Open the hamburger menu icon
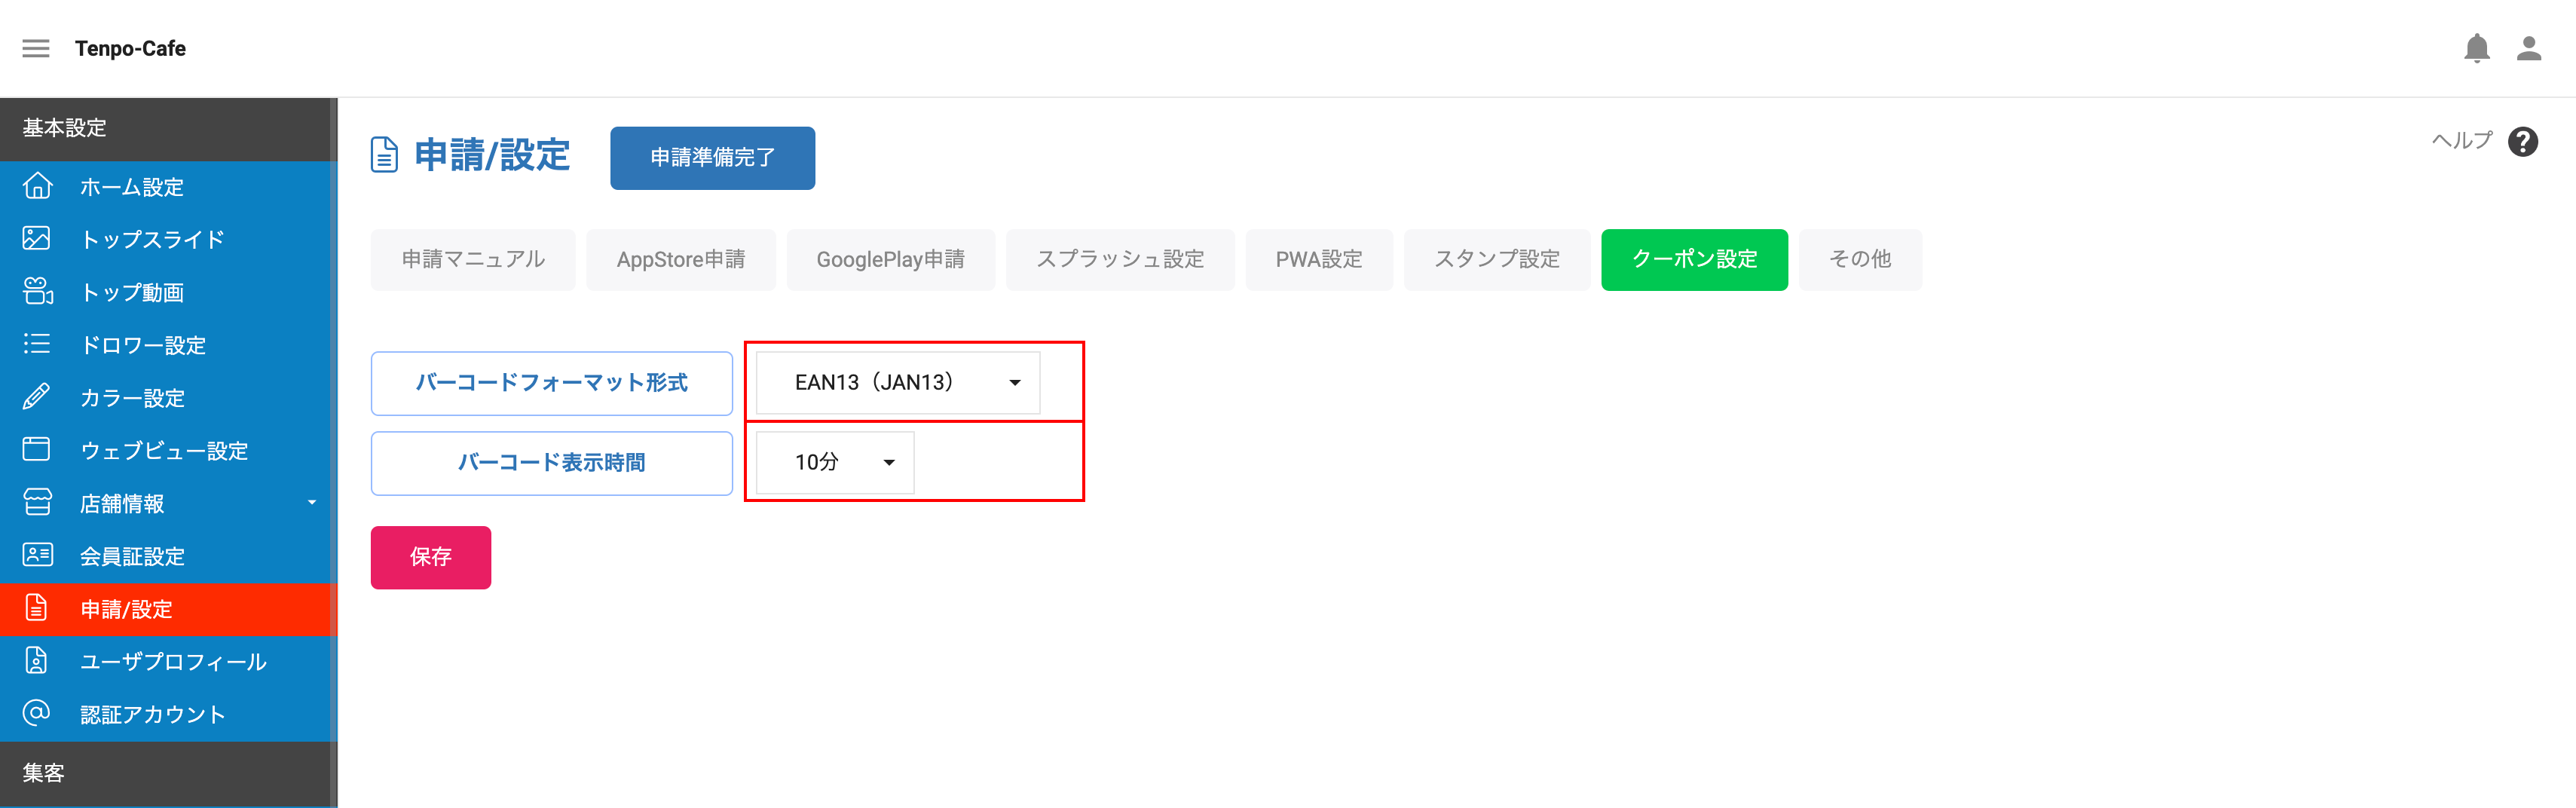Screen dimensions: 2576x808 click(x=36, y=48)
